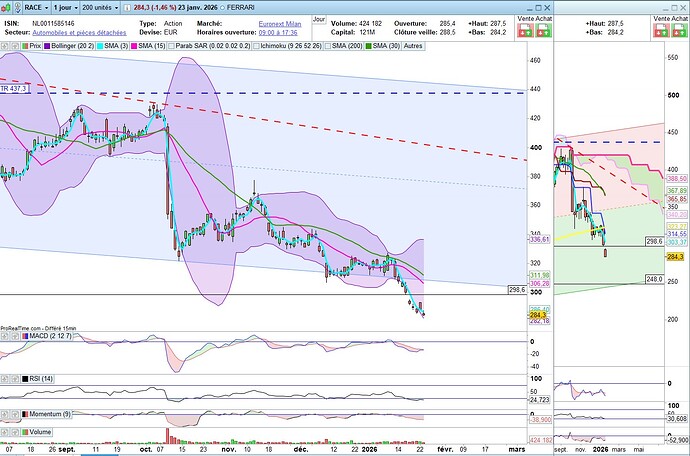Click the 311,98 green price label

tap(540, 275)
